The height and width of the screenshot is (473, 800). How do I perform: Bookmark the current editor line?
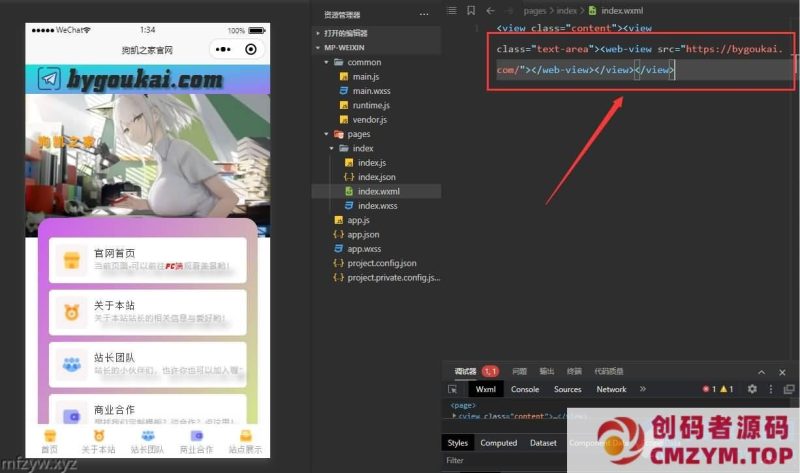point(471,10)
